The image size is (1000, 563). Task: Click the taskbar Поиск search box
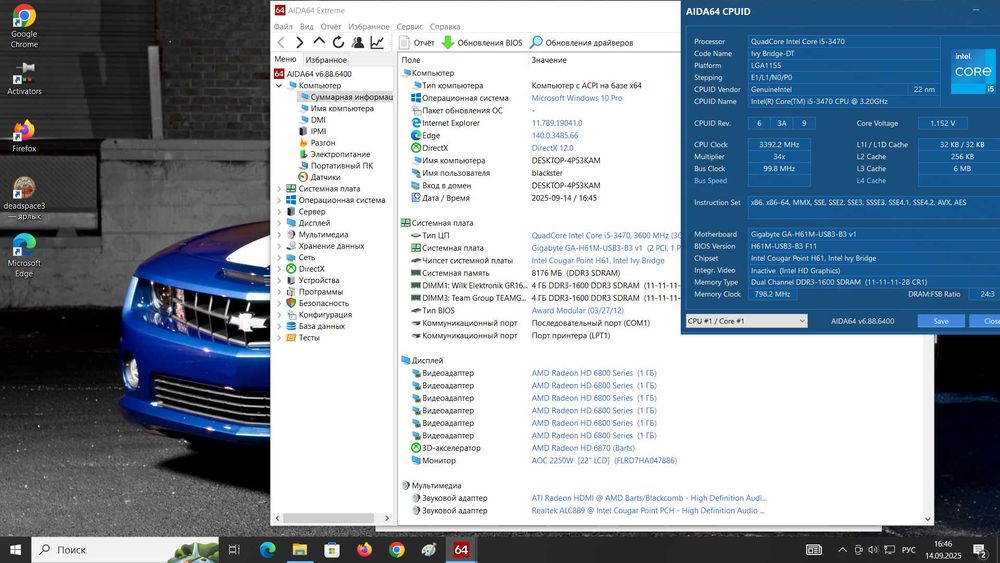click(125, 550)
